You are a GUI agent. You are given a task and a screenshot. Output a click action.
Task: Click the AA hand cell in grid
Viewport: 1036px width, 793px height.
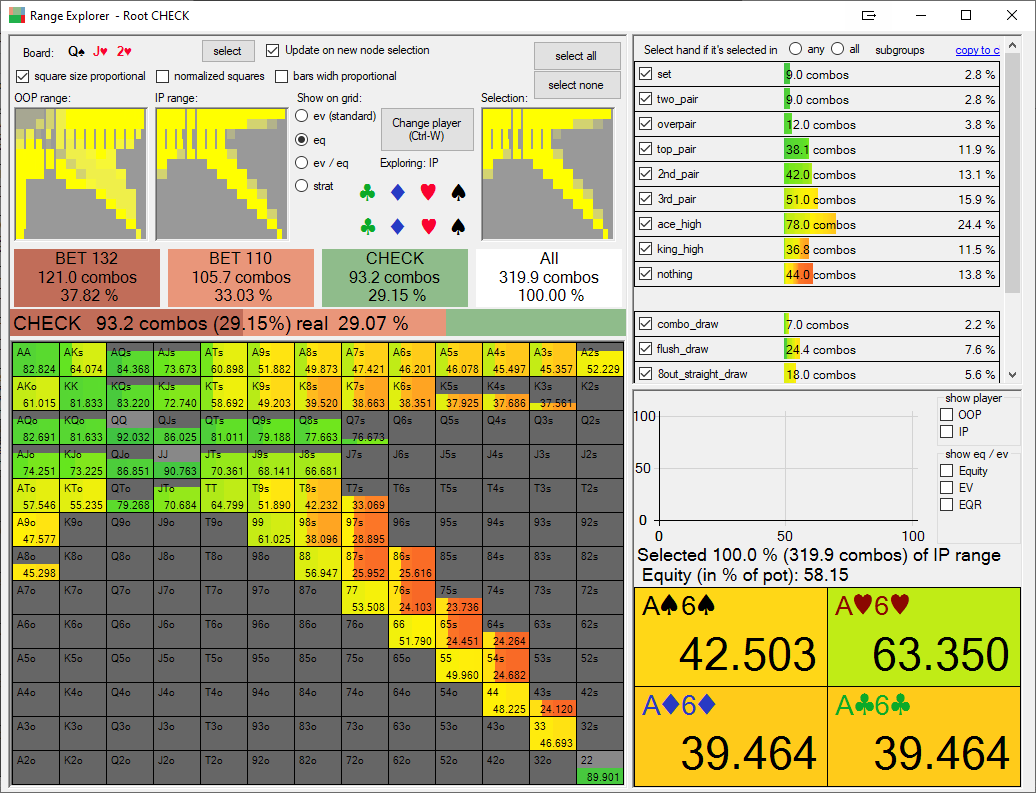36,359
